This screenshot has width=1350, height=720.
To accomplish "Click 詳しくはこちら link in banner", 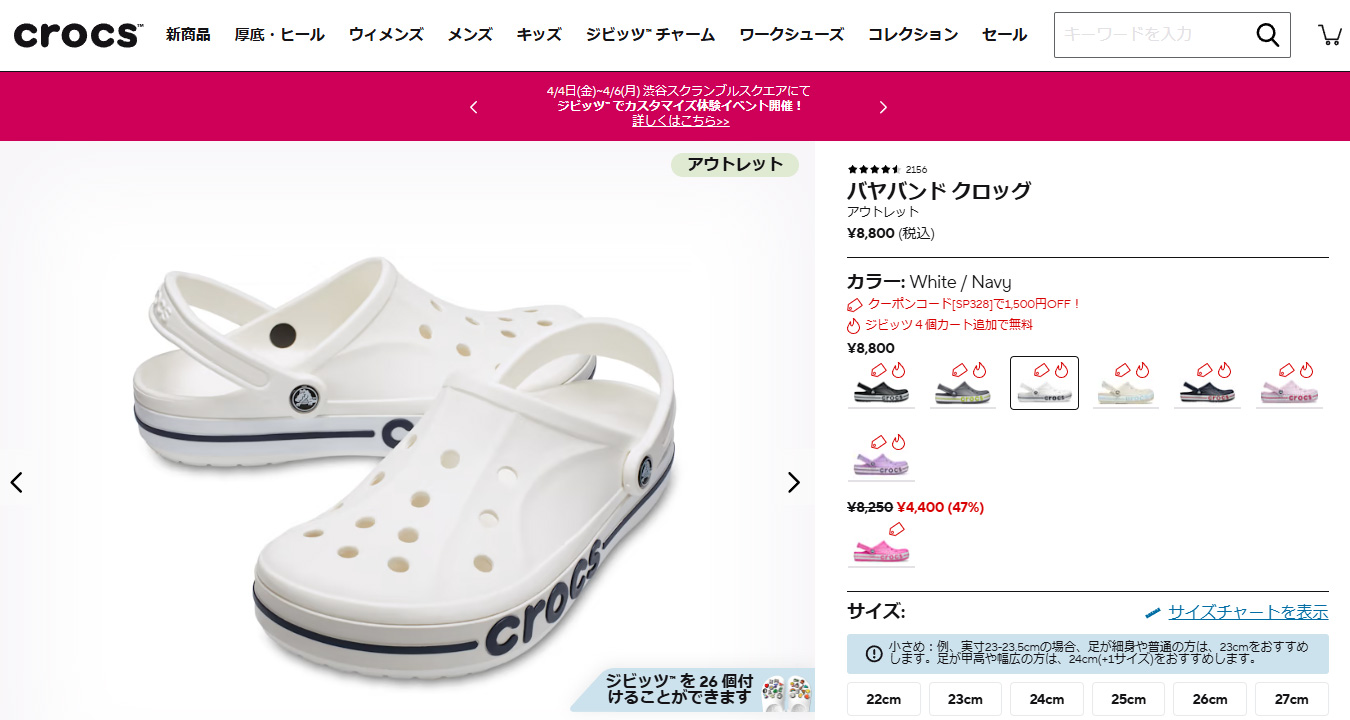I will tap(681, 121).
